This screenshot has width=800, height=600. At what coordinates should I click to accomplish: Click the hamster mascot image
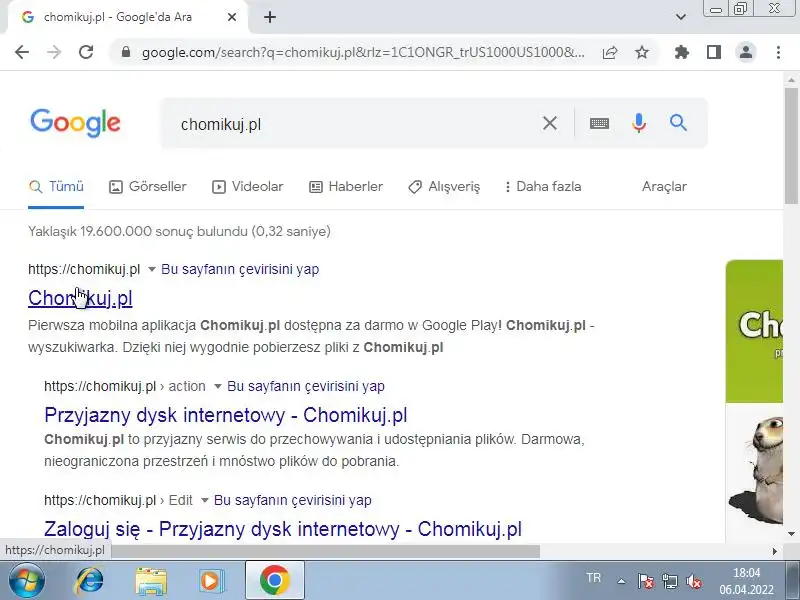[x=756, y=469]
